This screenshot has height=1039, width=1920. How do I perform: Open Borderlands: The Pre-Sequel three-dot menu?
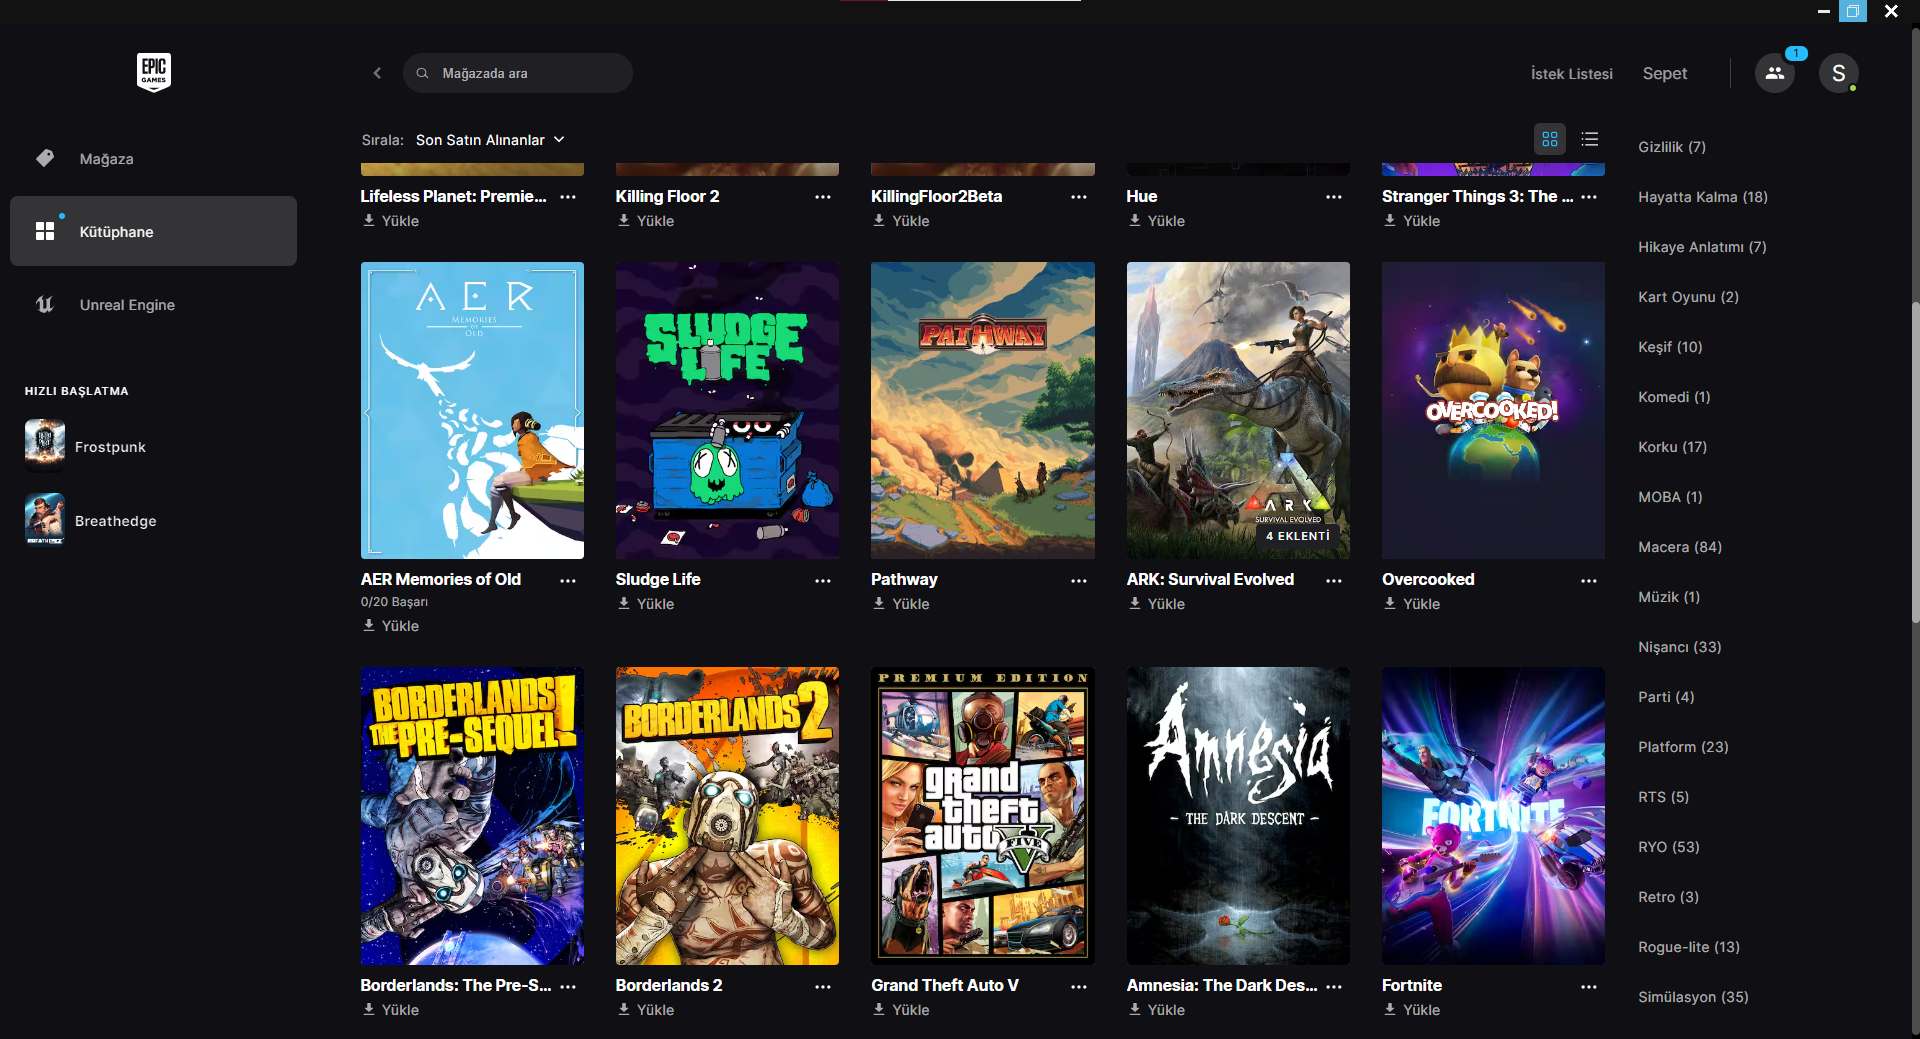[x=568, y=986]
